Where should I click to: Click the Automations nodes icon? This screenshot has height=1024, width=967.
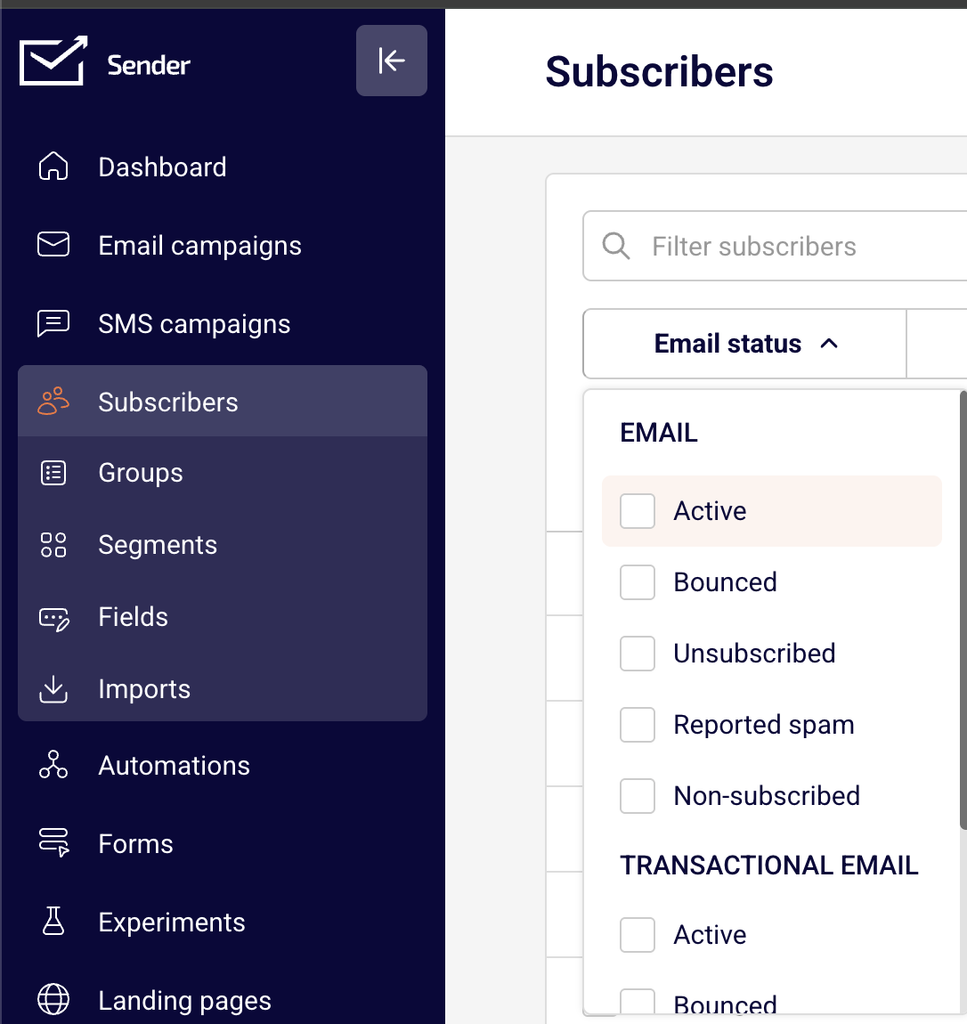click(x=53, y=765)
